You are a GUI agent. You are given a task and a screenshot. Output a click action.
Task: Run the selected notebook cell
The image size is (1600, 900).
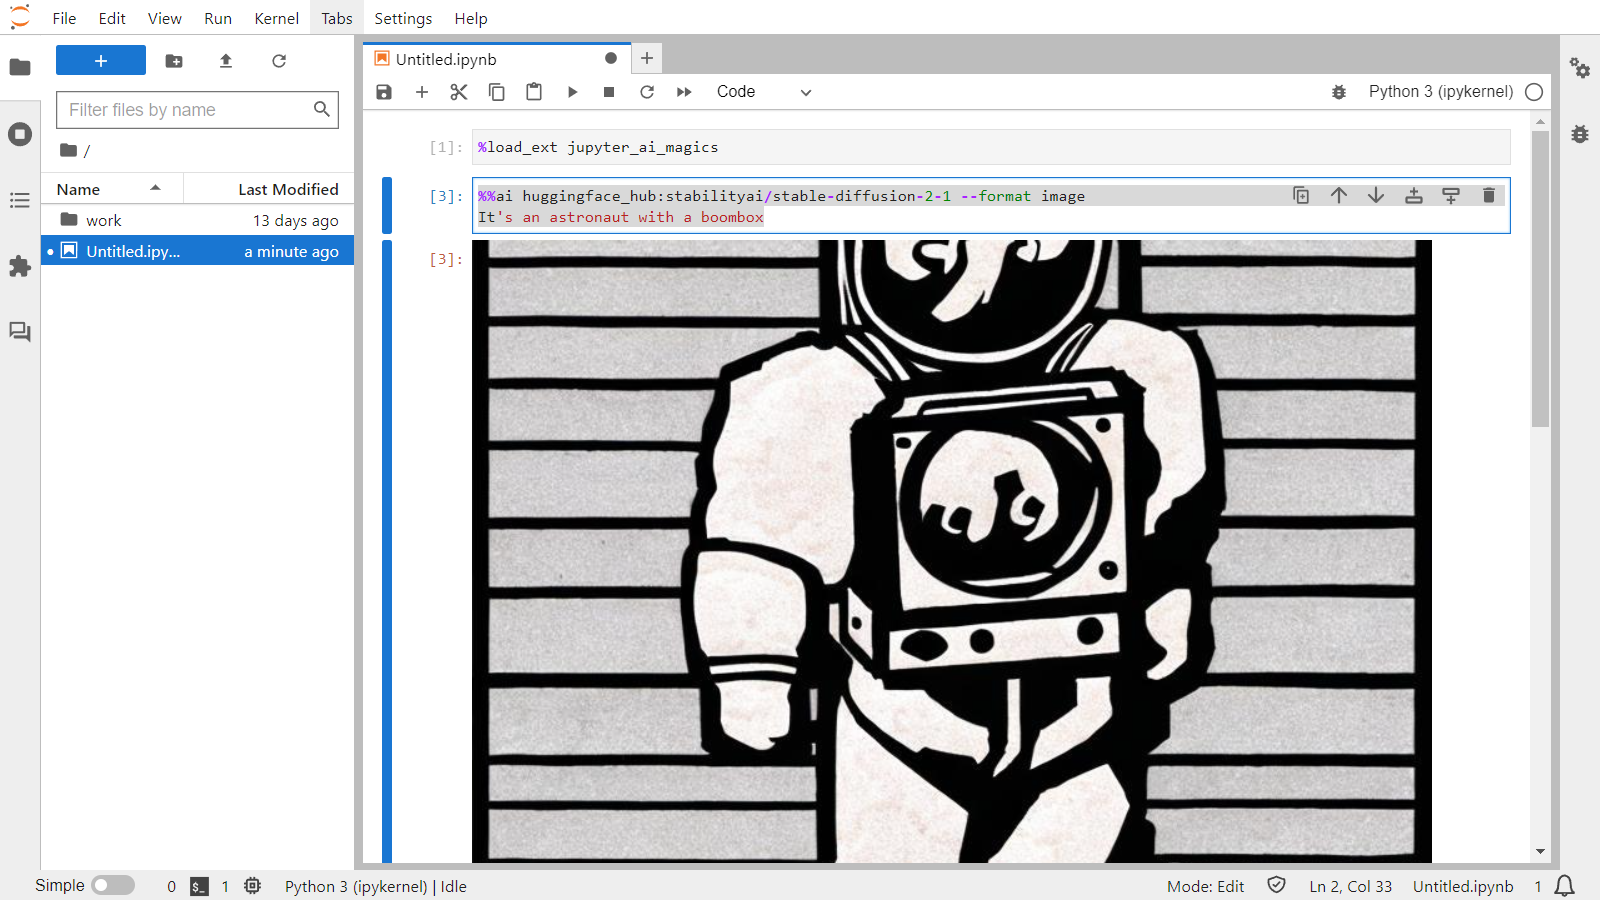pyautogui.click(x=571, y=91)
